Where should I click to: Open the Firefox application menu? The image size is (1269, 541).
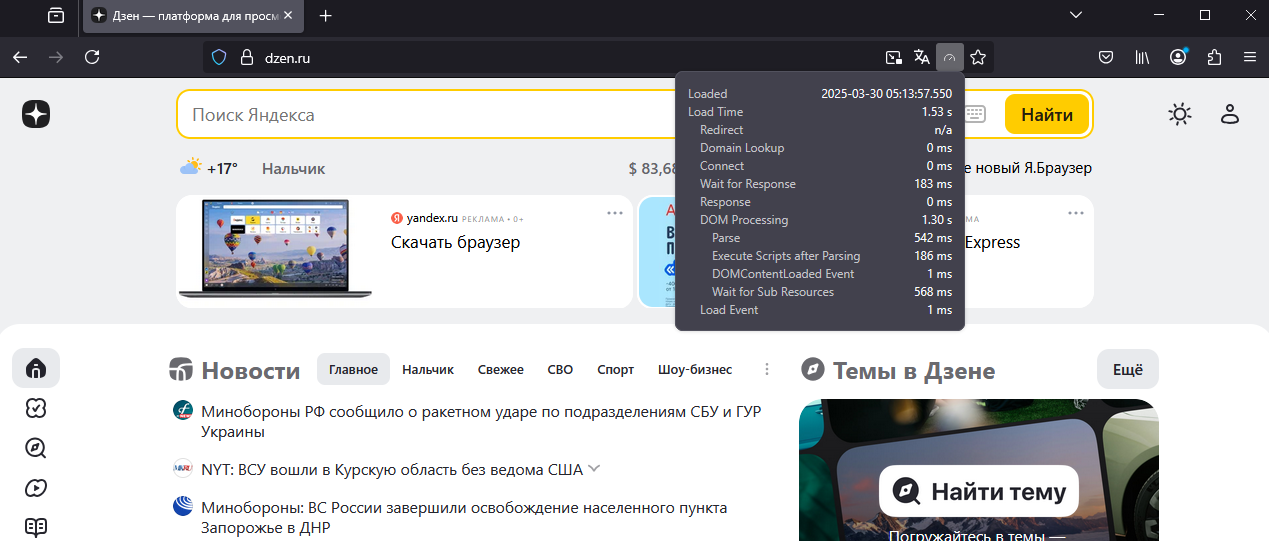1249,58
